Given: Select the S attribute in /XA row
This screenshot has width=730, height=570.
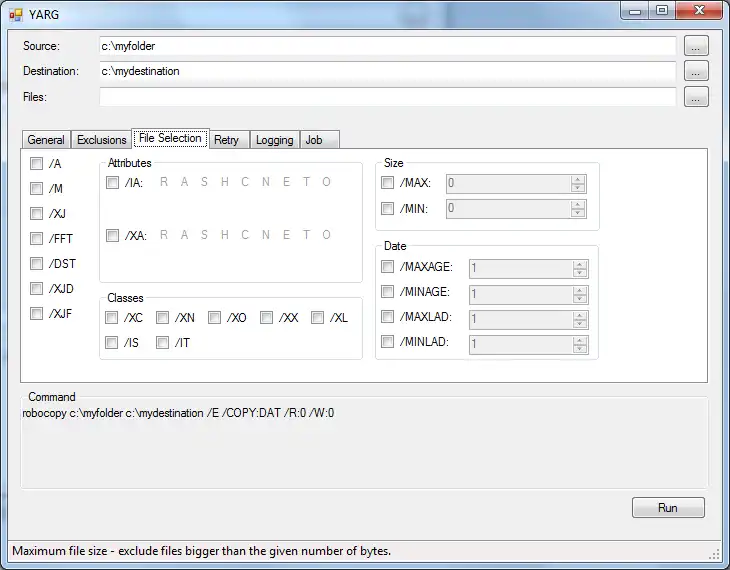Looking at the screenshot, I should click(x=204, y=235).
